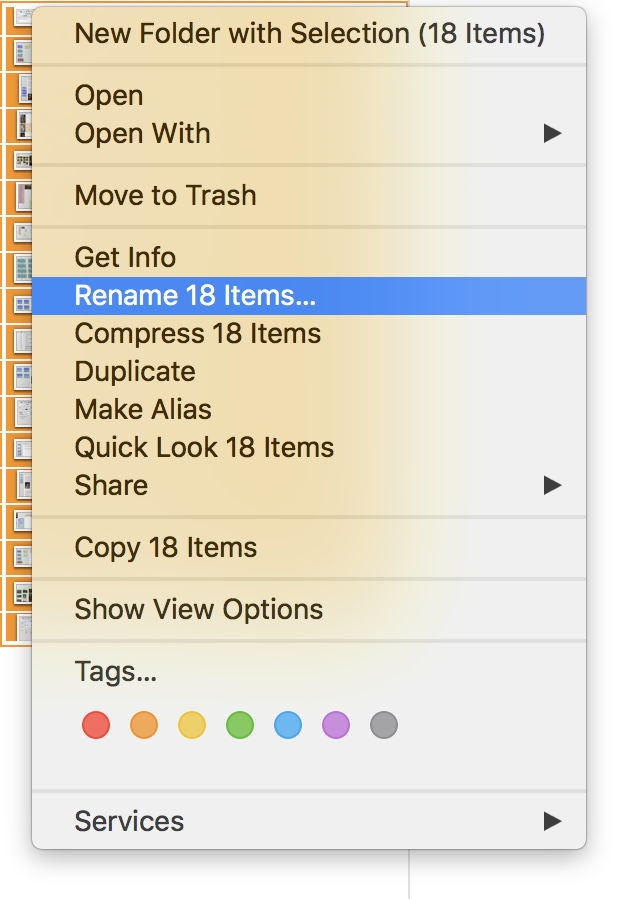Choose Rename 18 Items option

195,295
